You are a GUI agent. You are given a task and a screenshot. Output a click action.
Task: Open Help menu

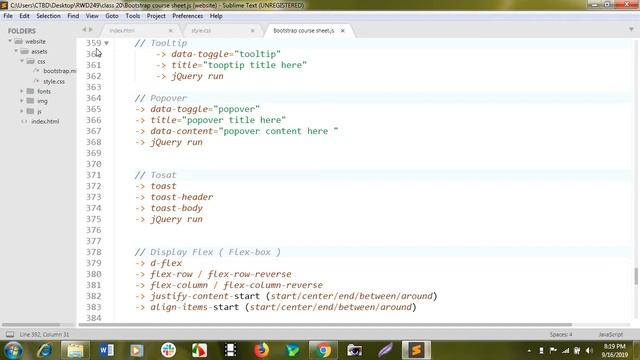[x=216, y=16]
